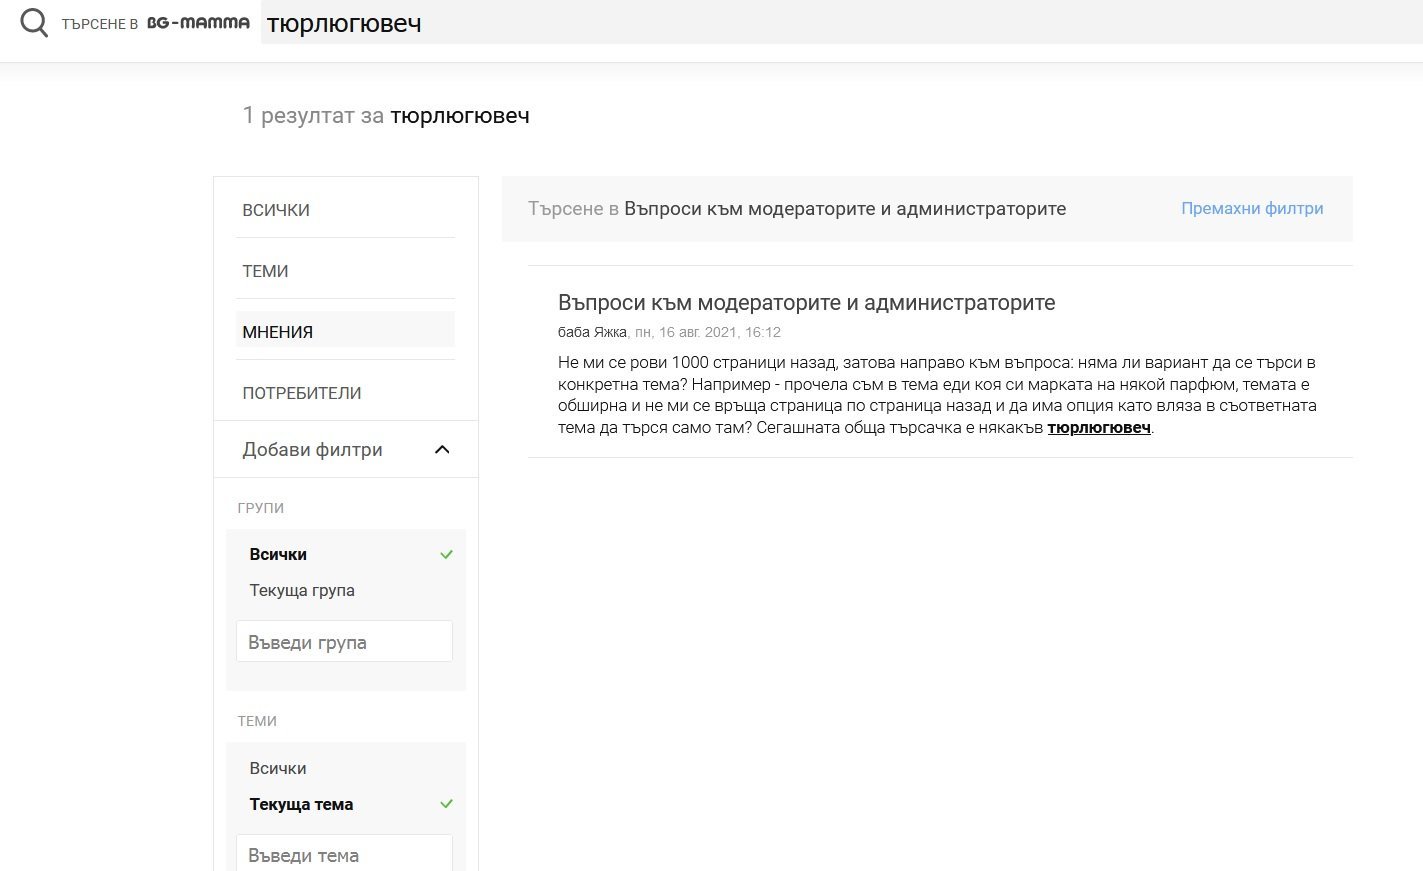Click the magnifying glass search icon
This screenshot has height=871, width=1423.
tap(34, 23)
